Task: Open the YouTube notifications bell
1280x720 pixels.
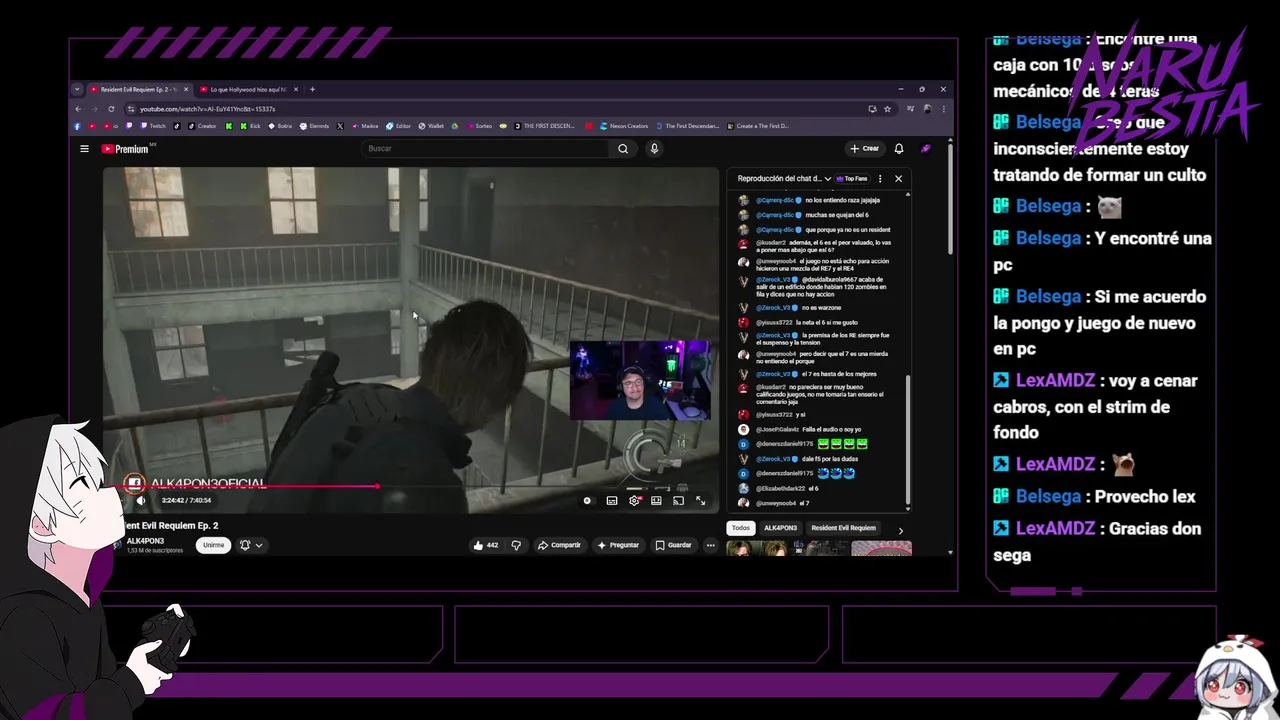Action: (899, 149)
